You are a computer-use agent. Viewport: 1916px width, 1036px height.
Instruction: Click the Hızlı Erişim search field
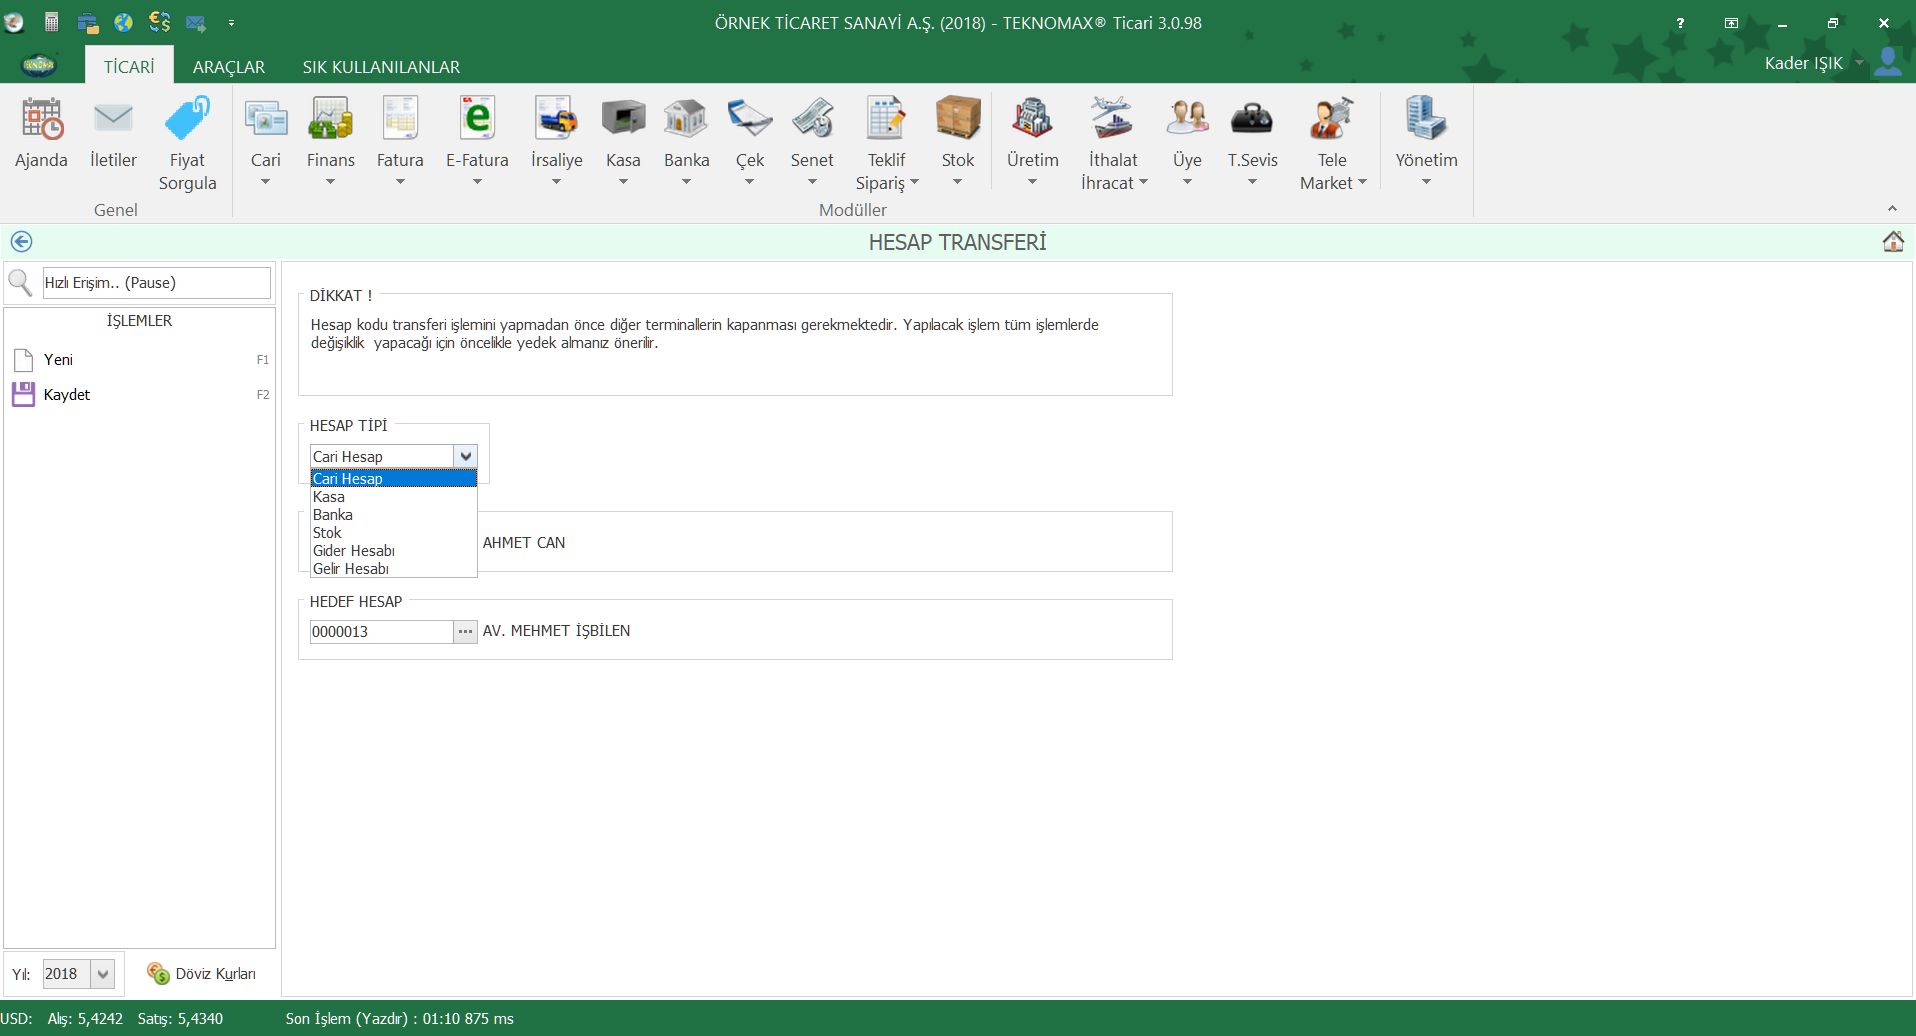156,283
